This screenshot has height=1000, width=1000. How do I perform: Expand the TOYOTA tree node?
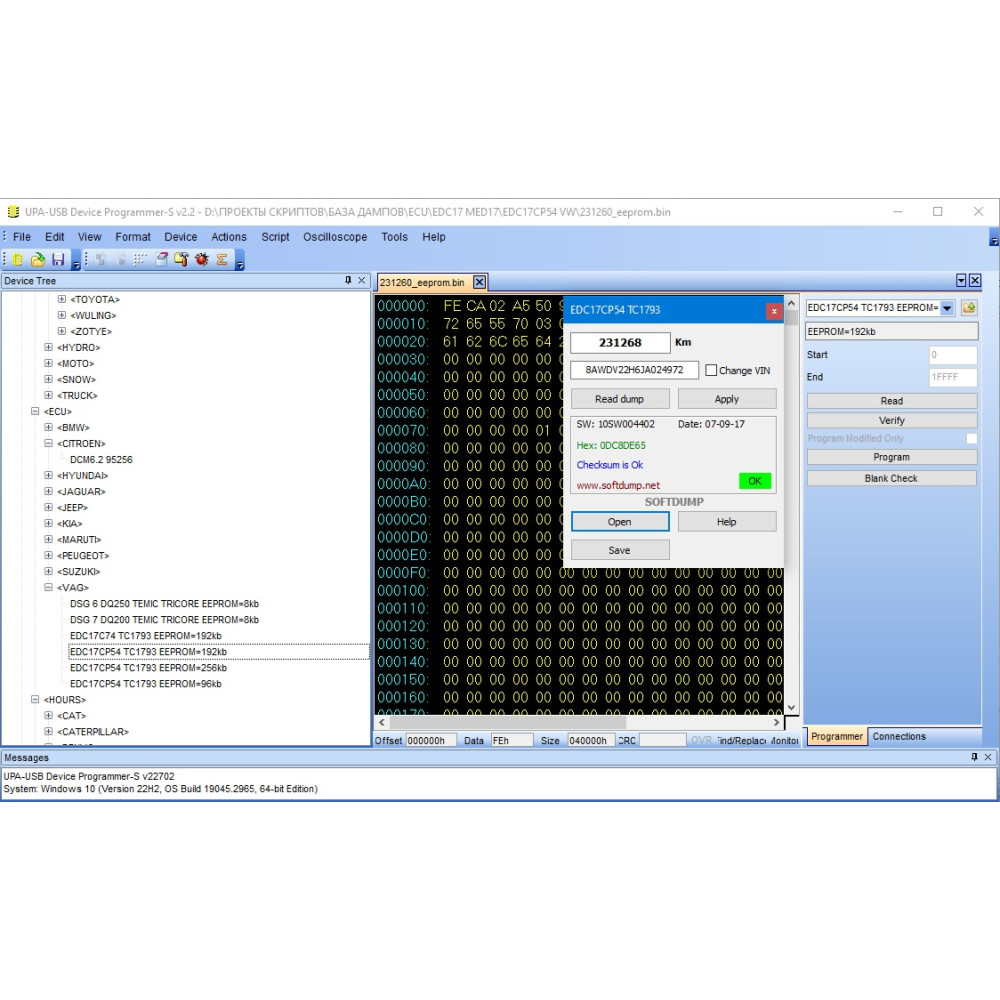(x=62, y=299)
